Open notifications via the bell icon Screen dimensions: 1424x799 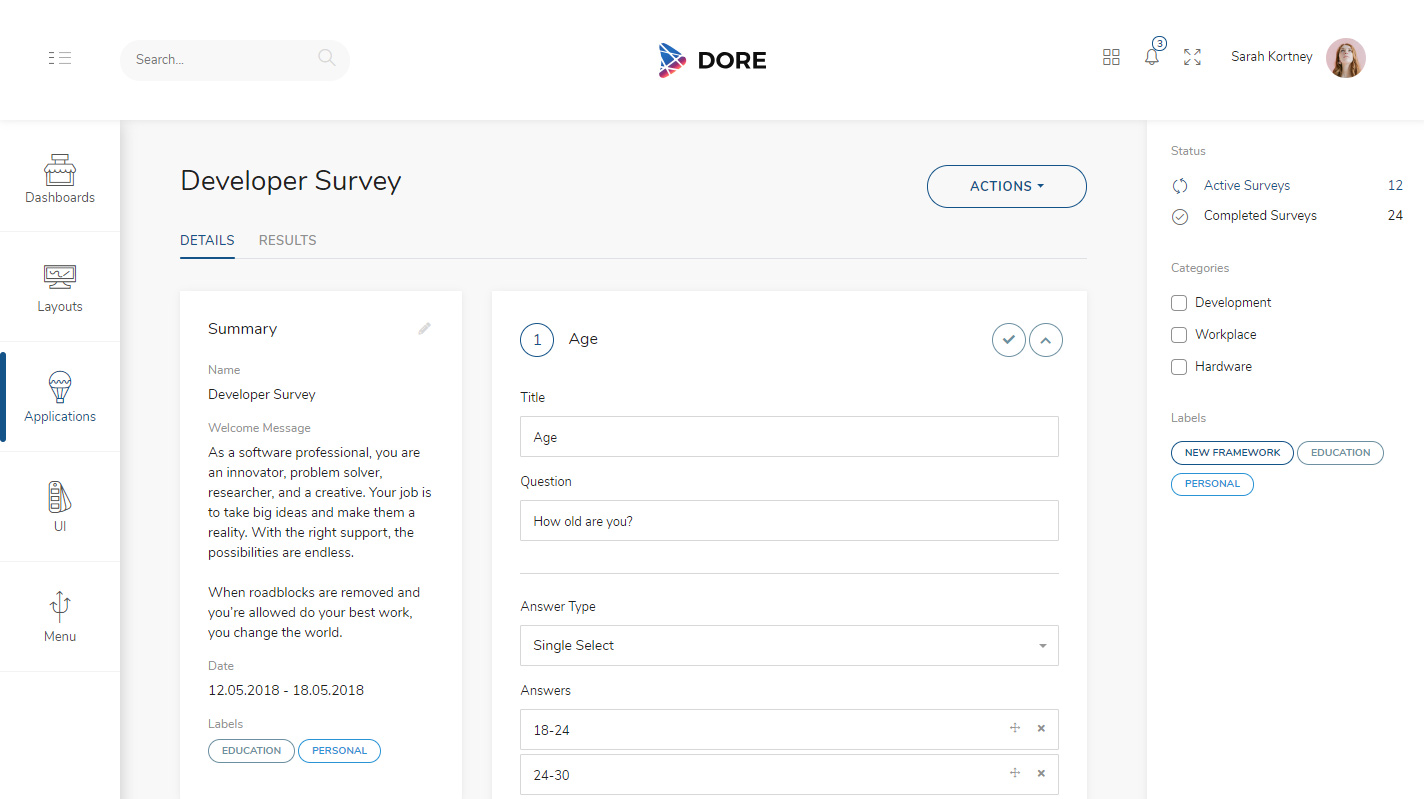point(1151,57)
